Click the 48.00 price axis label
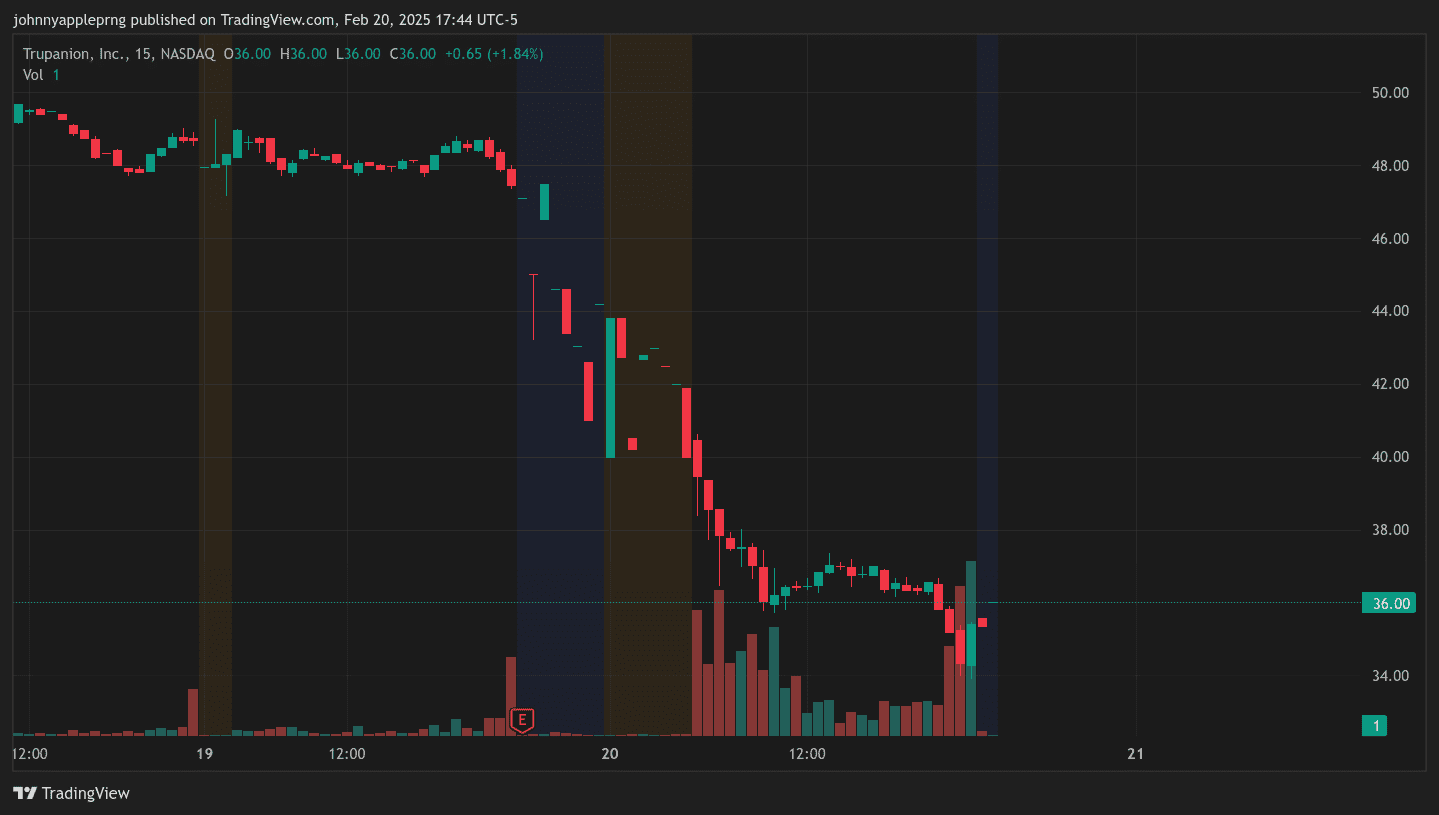The height and width of the screenshot is (815, 1439). point(1391,166)
